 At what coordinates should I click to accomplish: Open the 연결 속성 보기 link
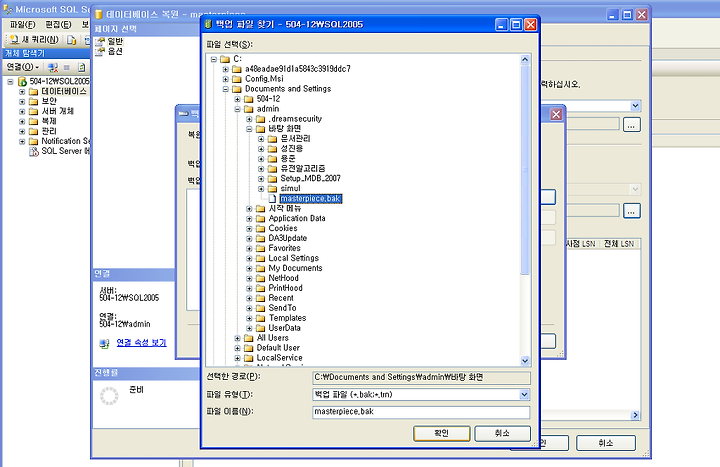point(141,343)
